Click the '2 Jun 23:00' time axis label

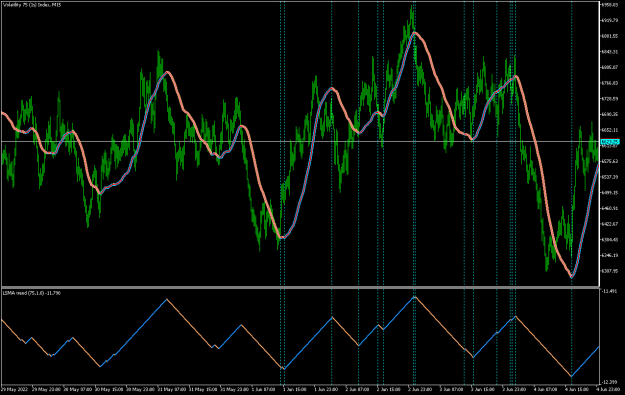(x=420, y=389)
